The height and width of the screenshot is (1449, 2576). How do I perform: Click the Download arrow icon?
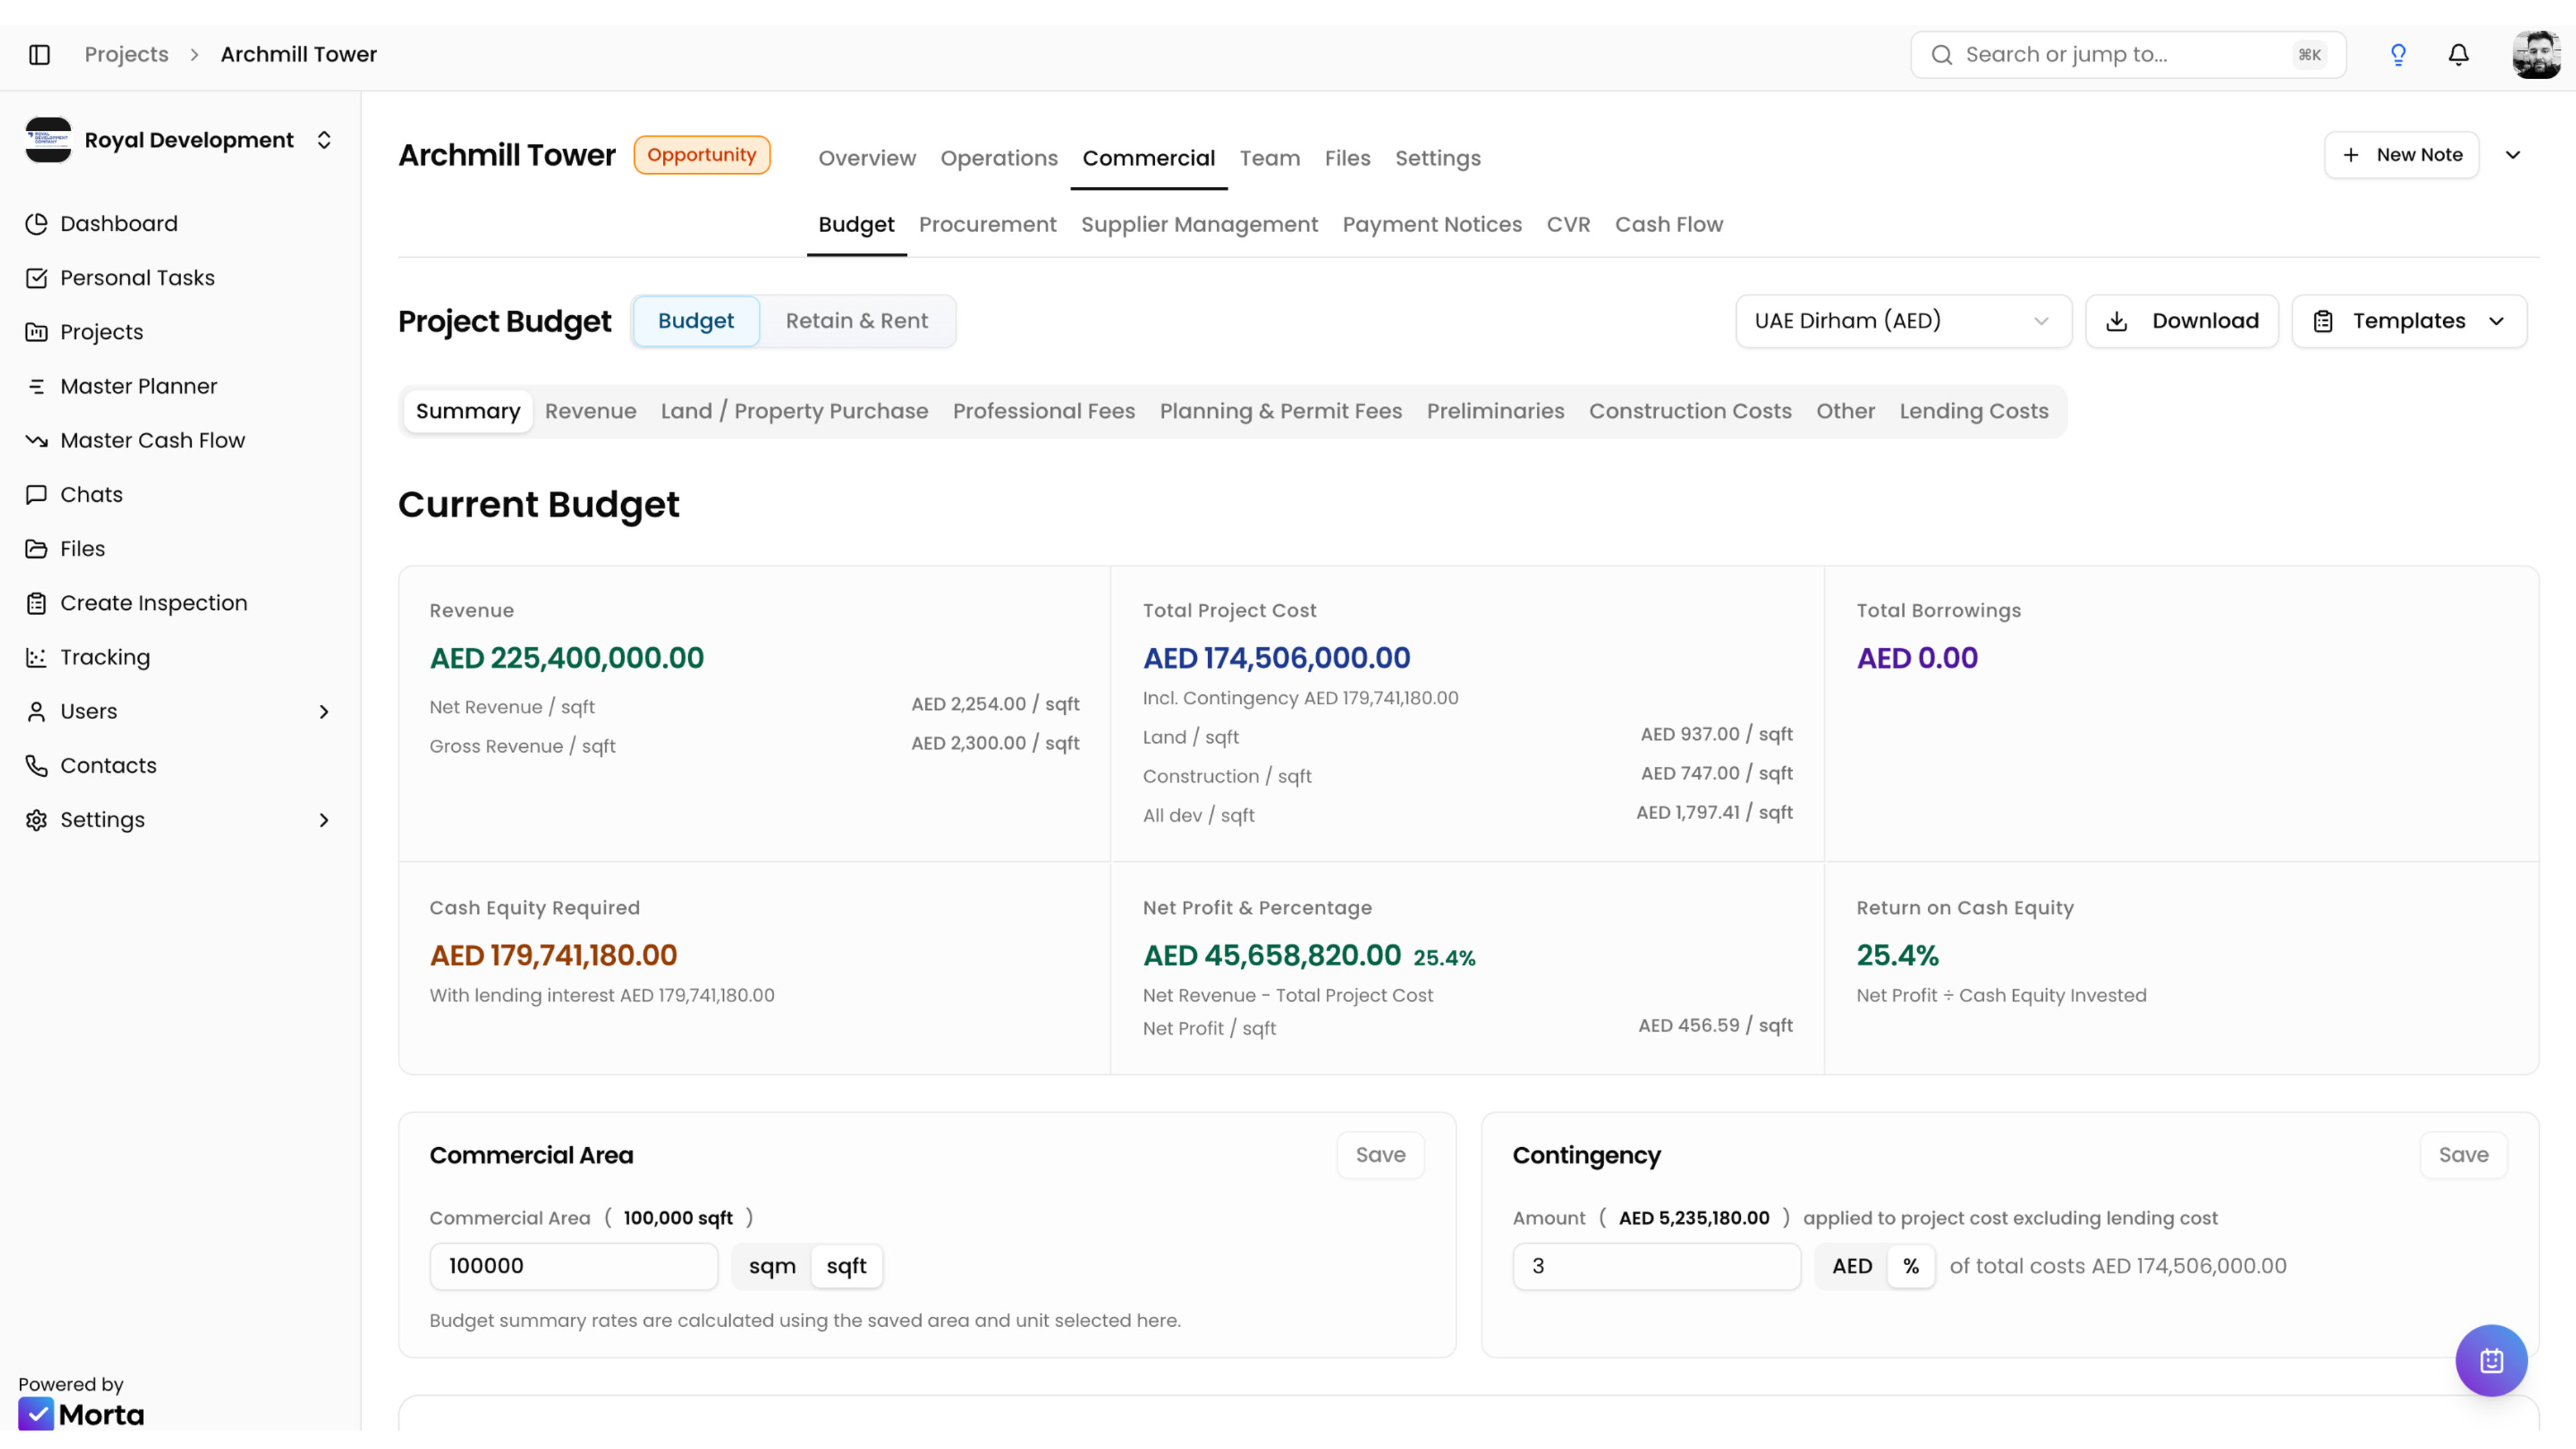[2116, 321]
